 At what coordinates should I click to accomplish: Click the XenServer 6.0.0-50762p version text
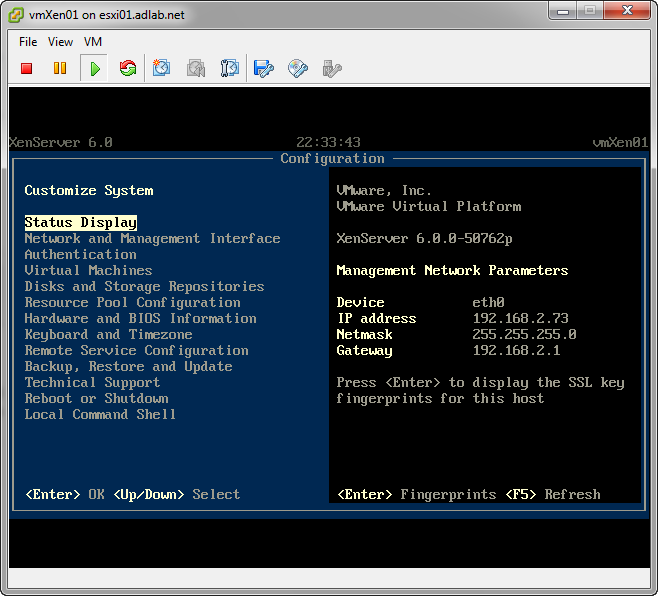(424, 238)
